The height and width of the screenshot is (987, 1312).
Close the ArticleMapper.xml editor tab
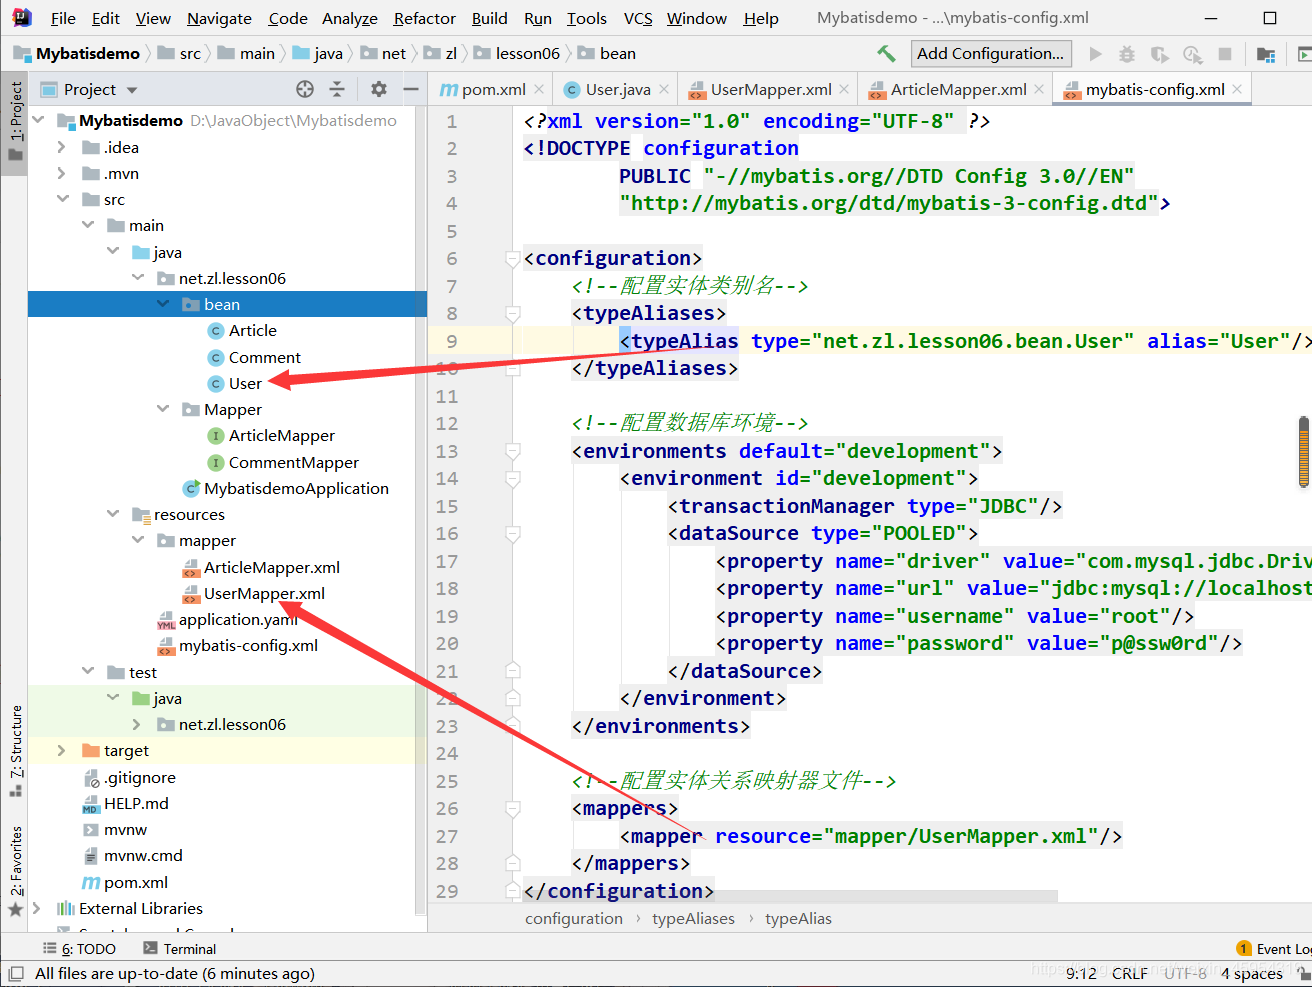pos(1039,89)
